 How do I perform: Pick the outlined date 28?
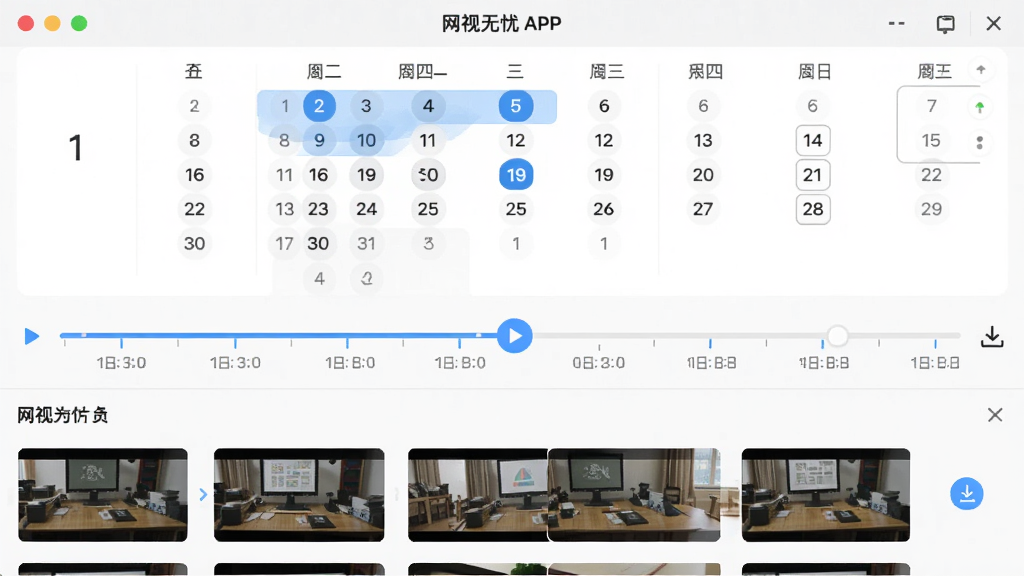click(813, 209)
